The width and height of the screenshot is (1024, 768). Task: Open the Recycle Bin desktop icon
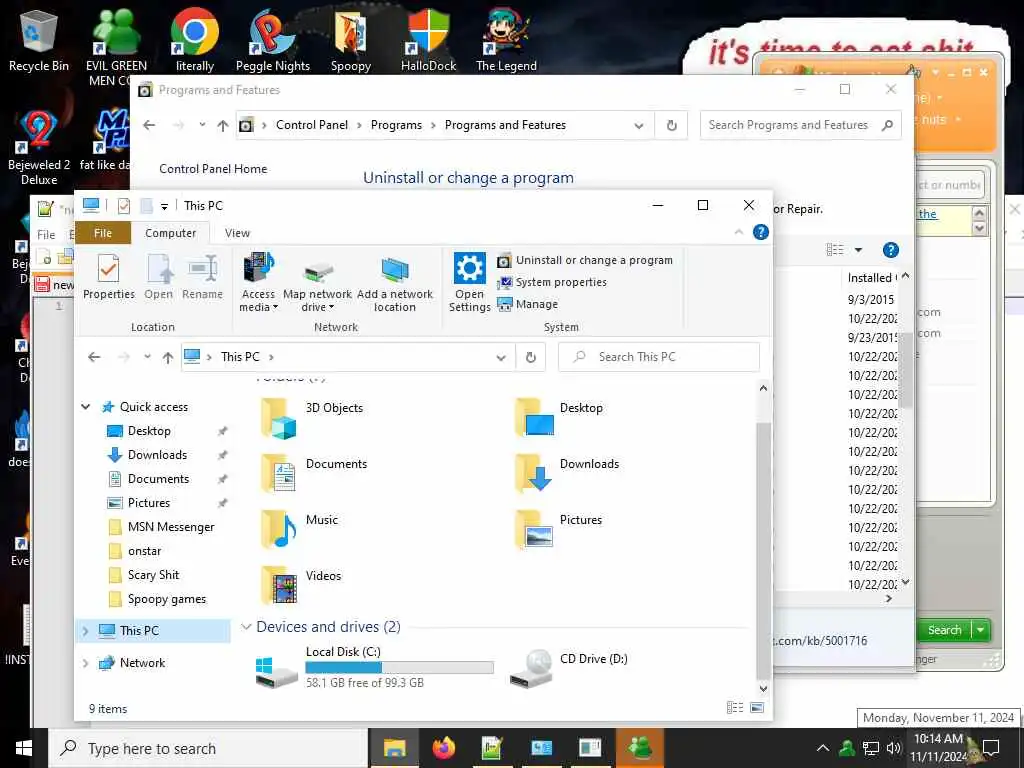point(39,40)
